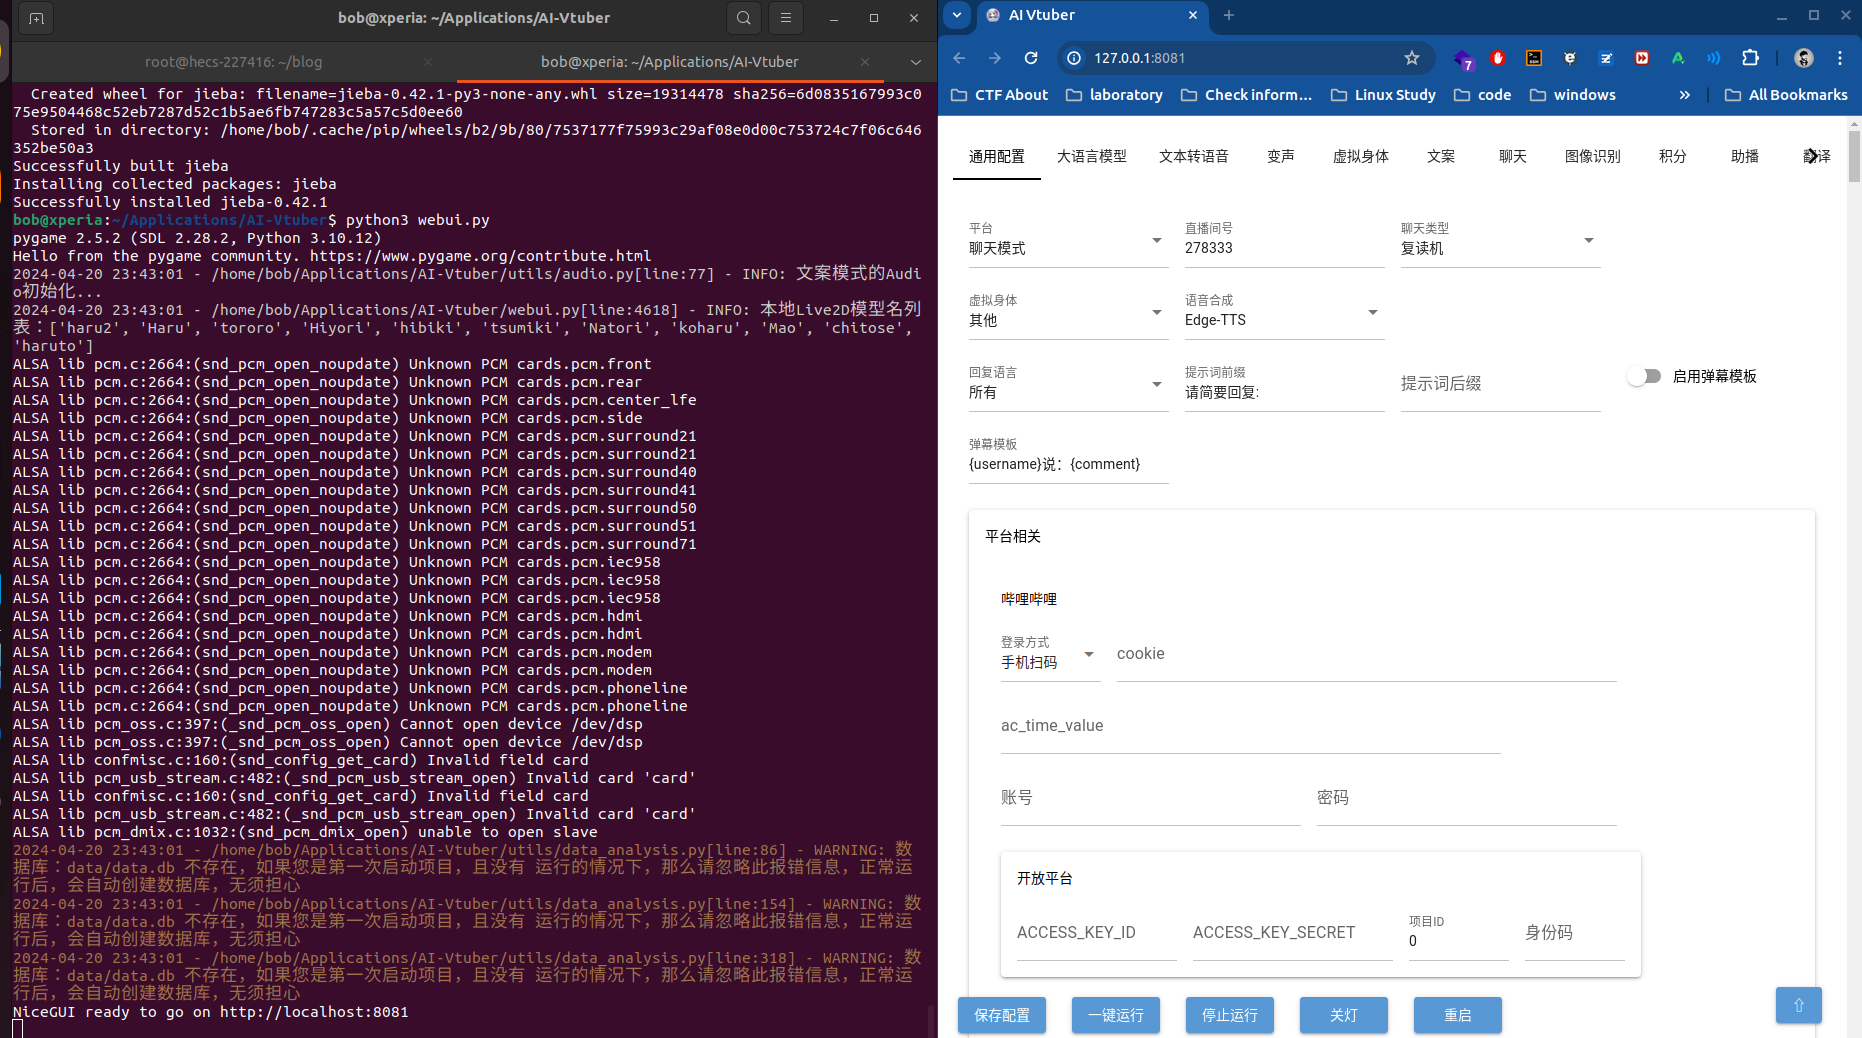Image resolution: width=1862 pixels, height=1038 pixels.
Task: Switch to the 大语言模型 tab
Action: (1091, 156)
